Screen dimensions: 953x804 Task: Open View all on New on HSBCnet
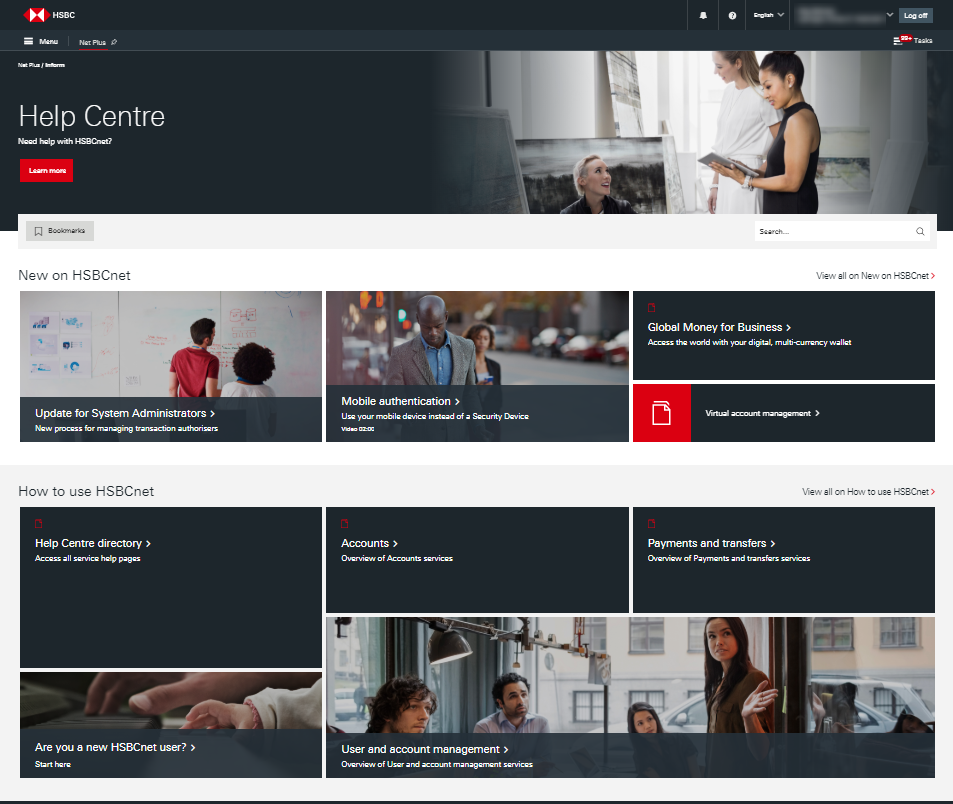click(875, 275)
